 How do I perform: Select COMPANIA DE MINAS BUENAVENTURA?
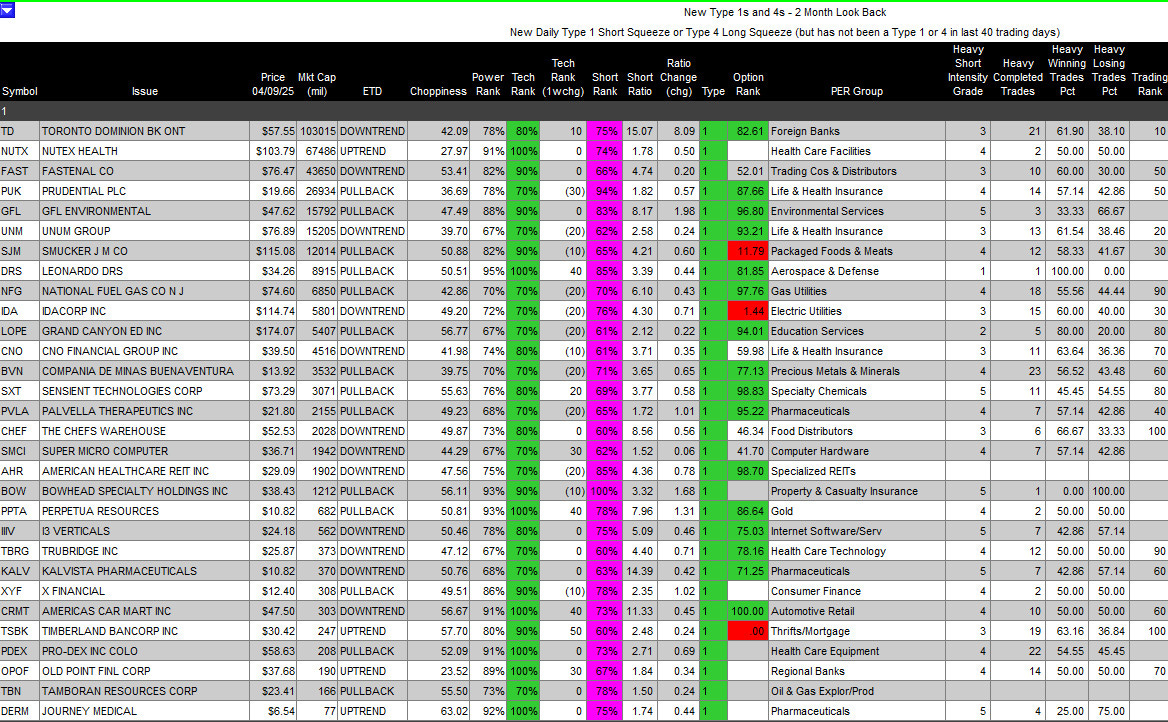(x=138, y=371)
